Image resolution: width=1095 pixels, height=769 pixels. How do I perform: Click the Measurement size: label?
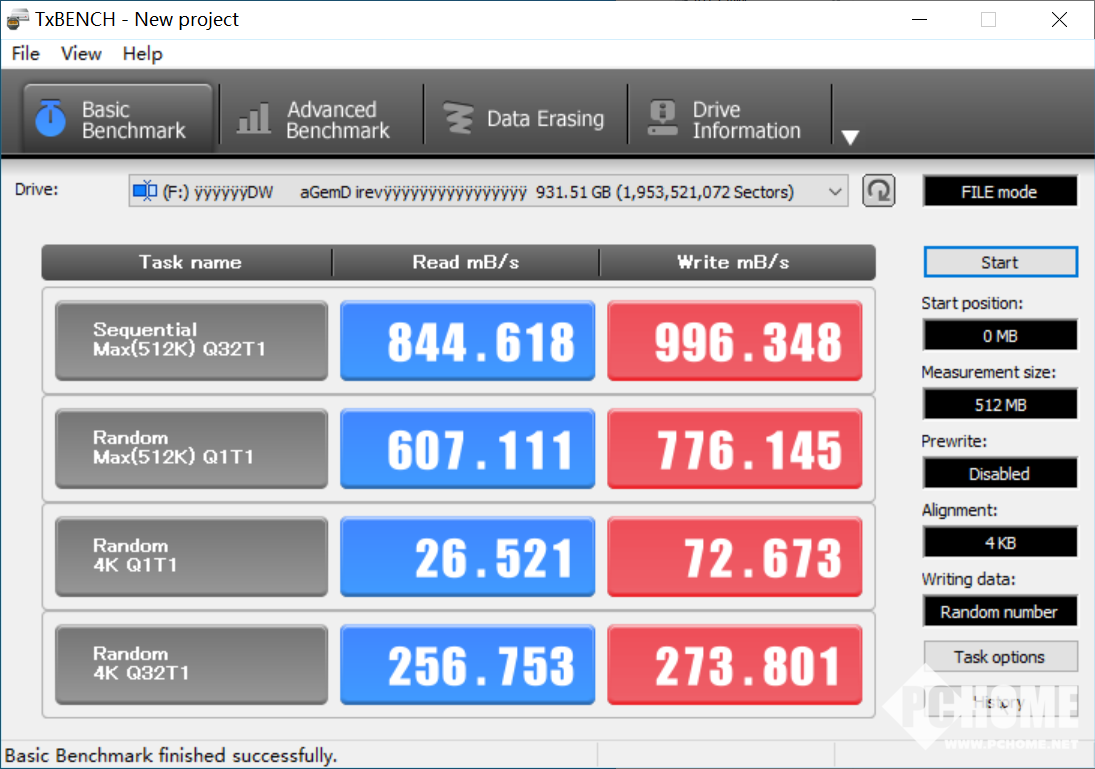tap(988, 372)
